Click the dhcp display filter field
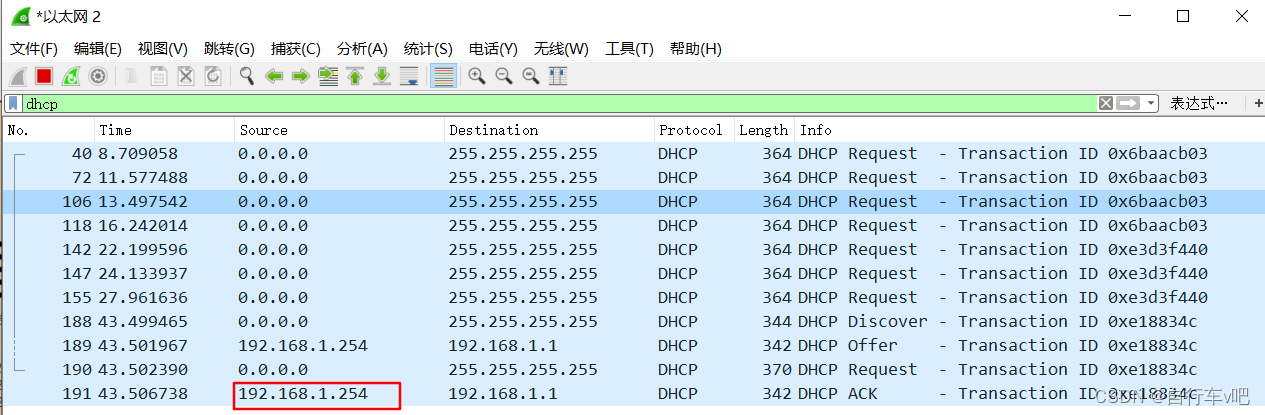Image resolution: width=1265 pixels, height=415 pixels. tap(560, 103)
